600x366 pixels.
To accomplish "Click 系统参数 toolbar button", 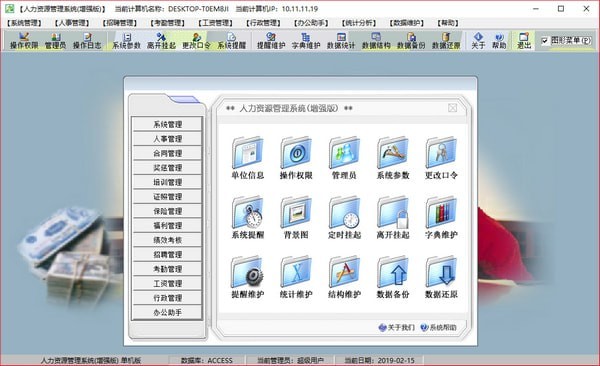I will pos(126,41).
